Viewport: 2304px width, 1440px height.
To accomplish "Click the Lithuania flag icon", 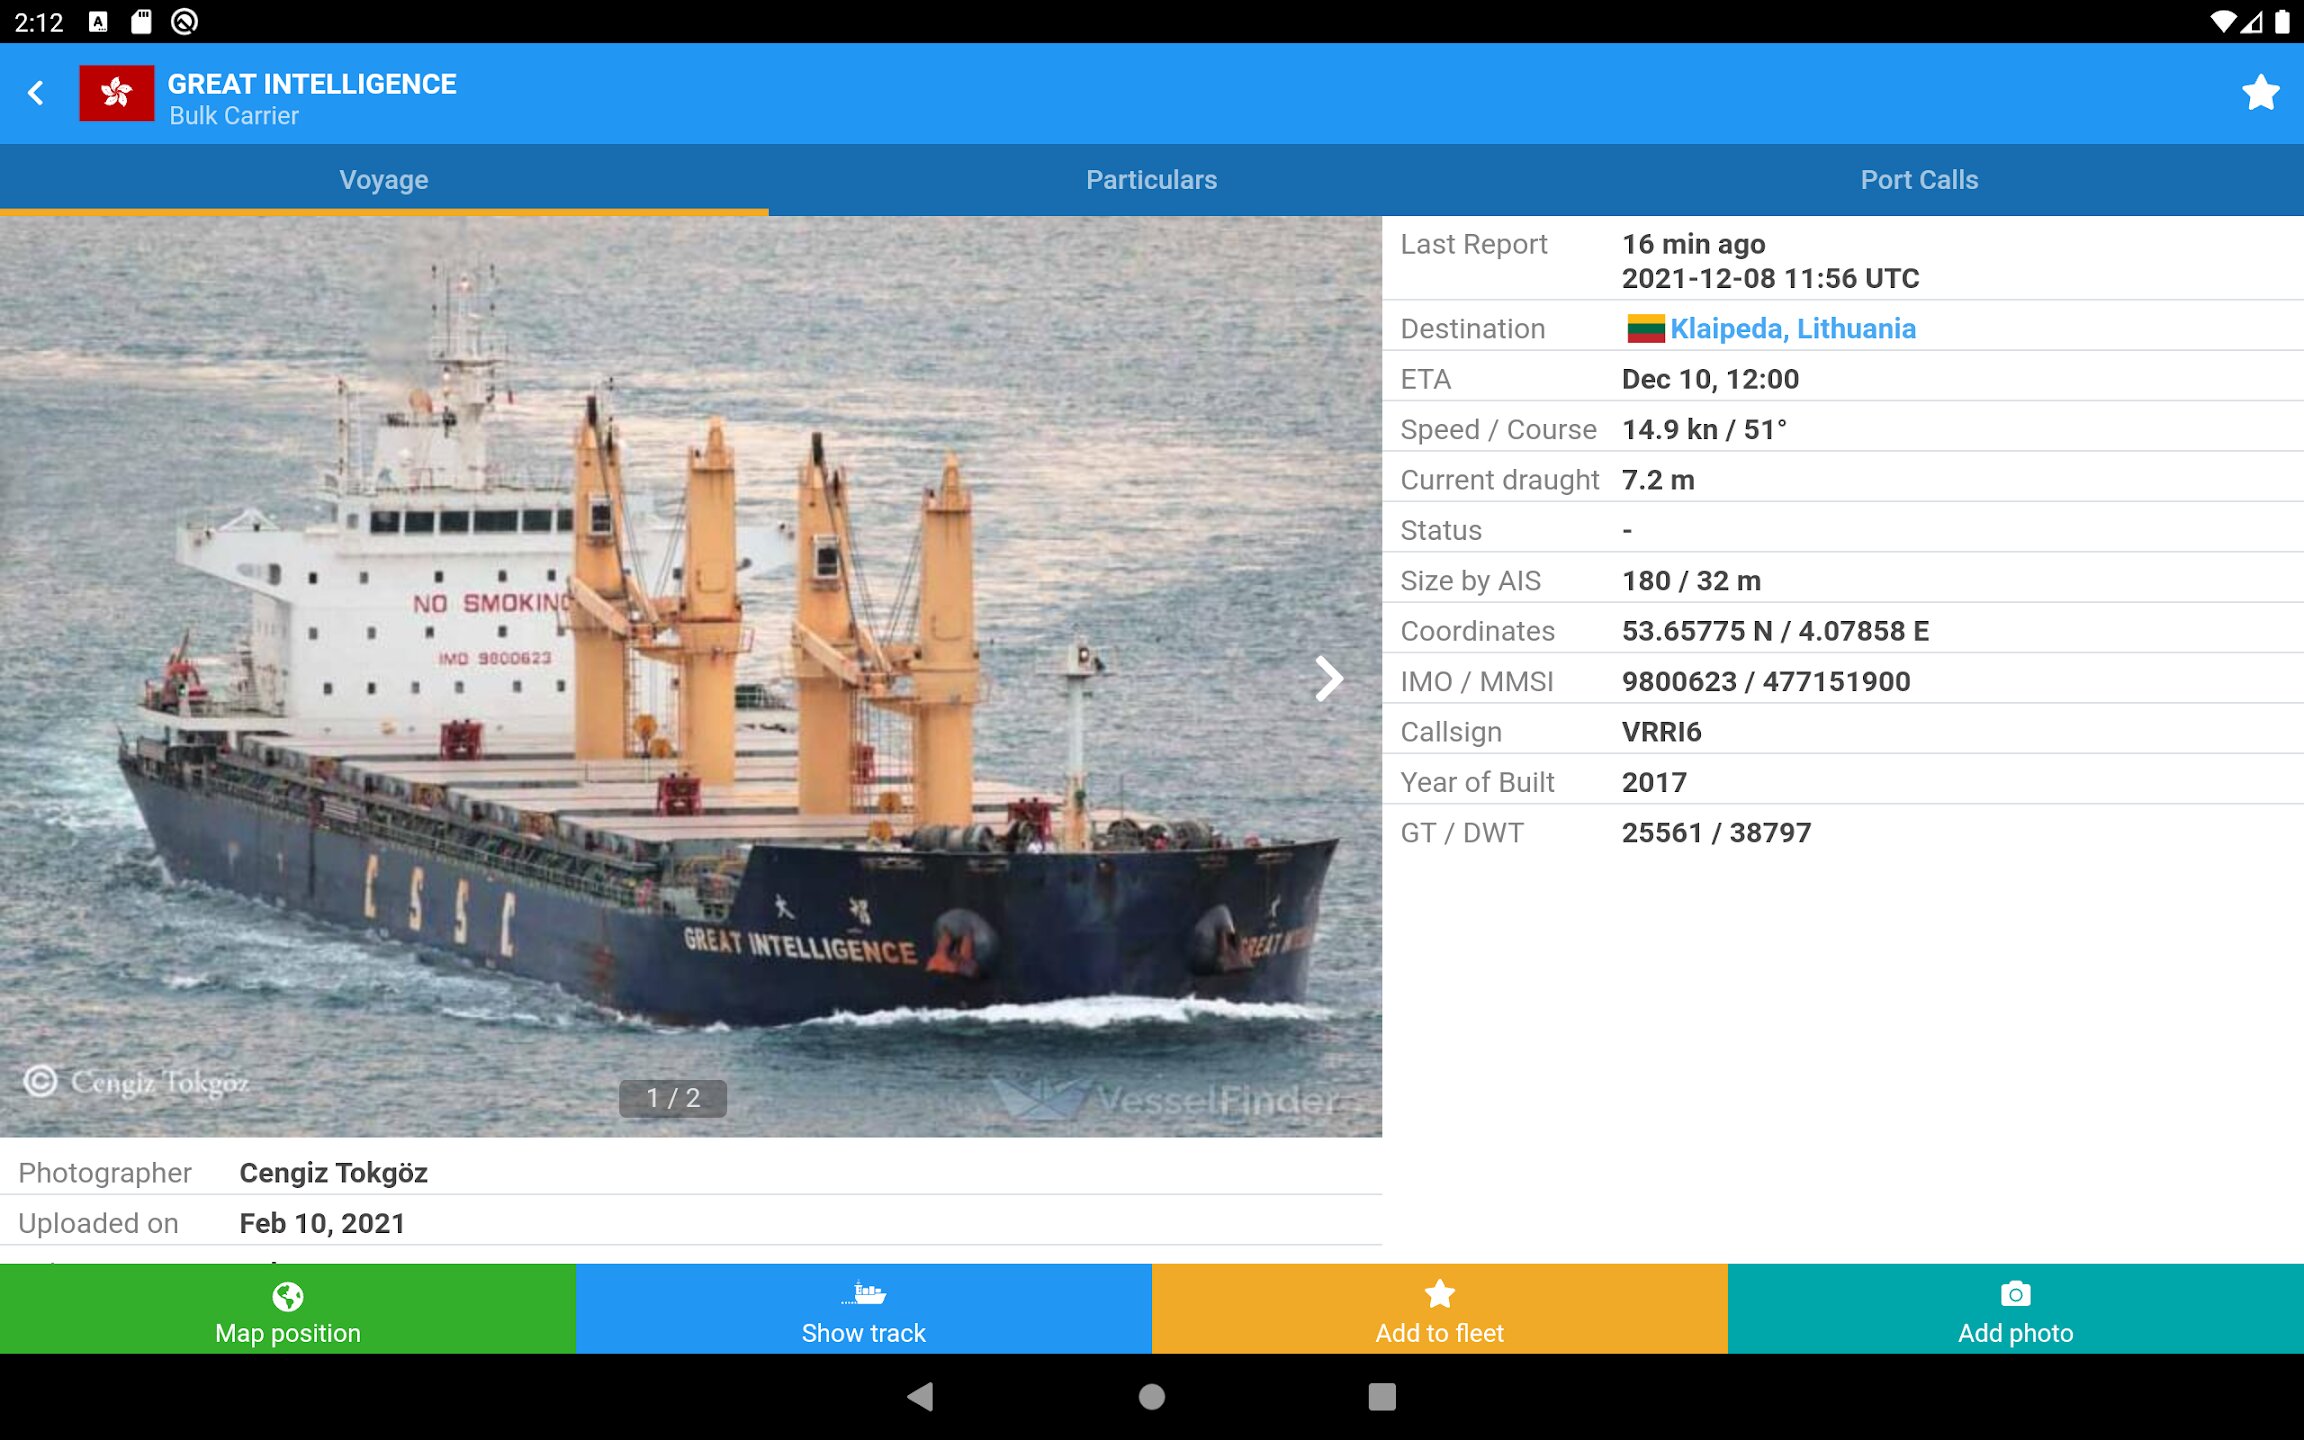I will (x=1645, y=329).
